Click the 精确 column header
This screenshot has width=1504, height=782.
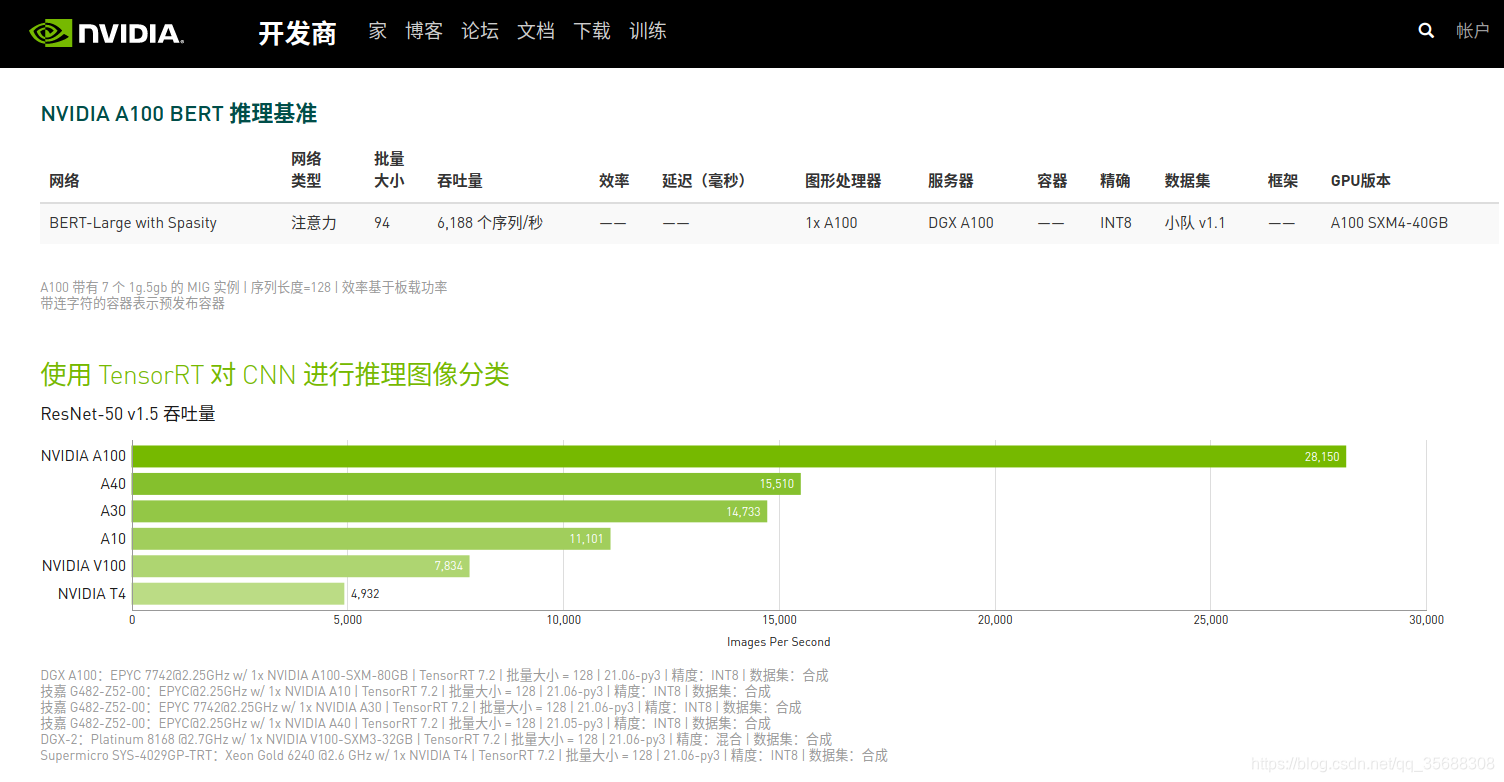tap(1115, 181)
